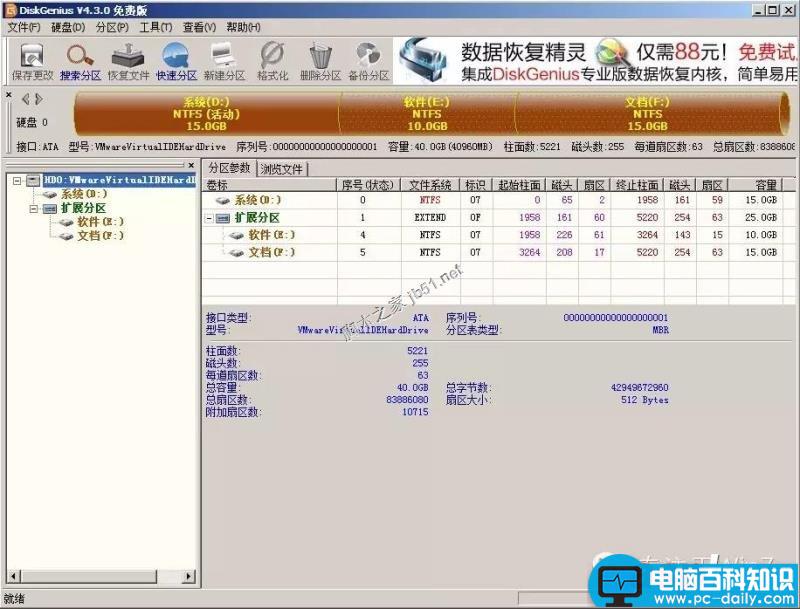800x609 pixels.
Task: Click the 终止柱面 column header
Action: [x=637, y=185]
